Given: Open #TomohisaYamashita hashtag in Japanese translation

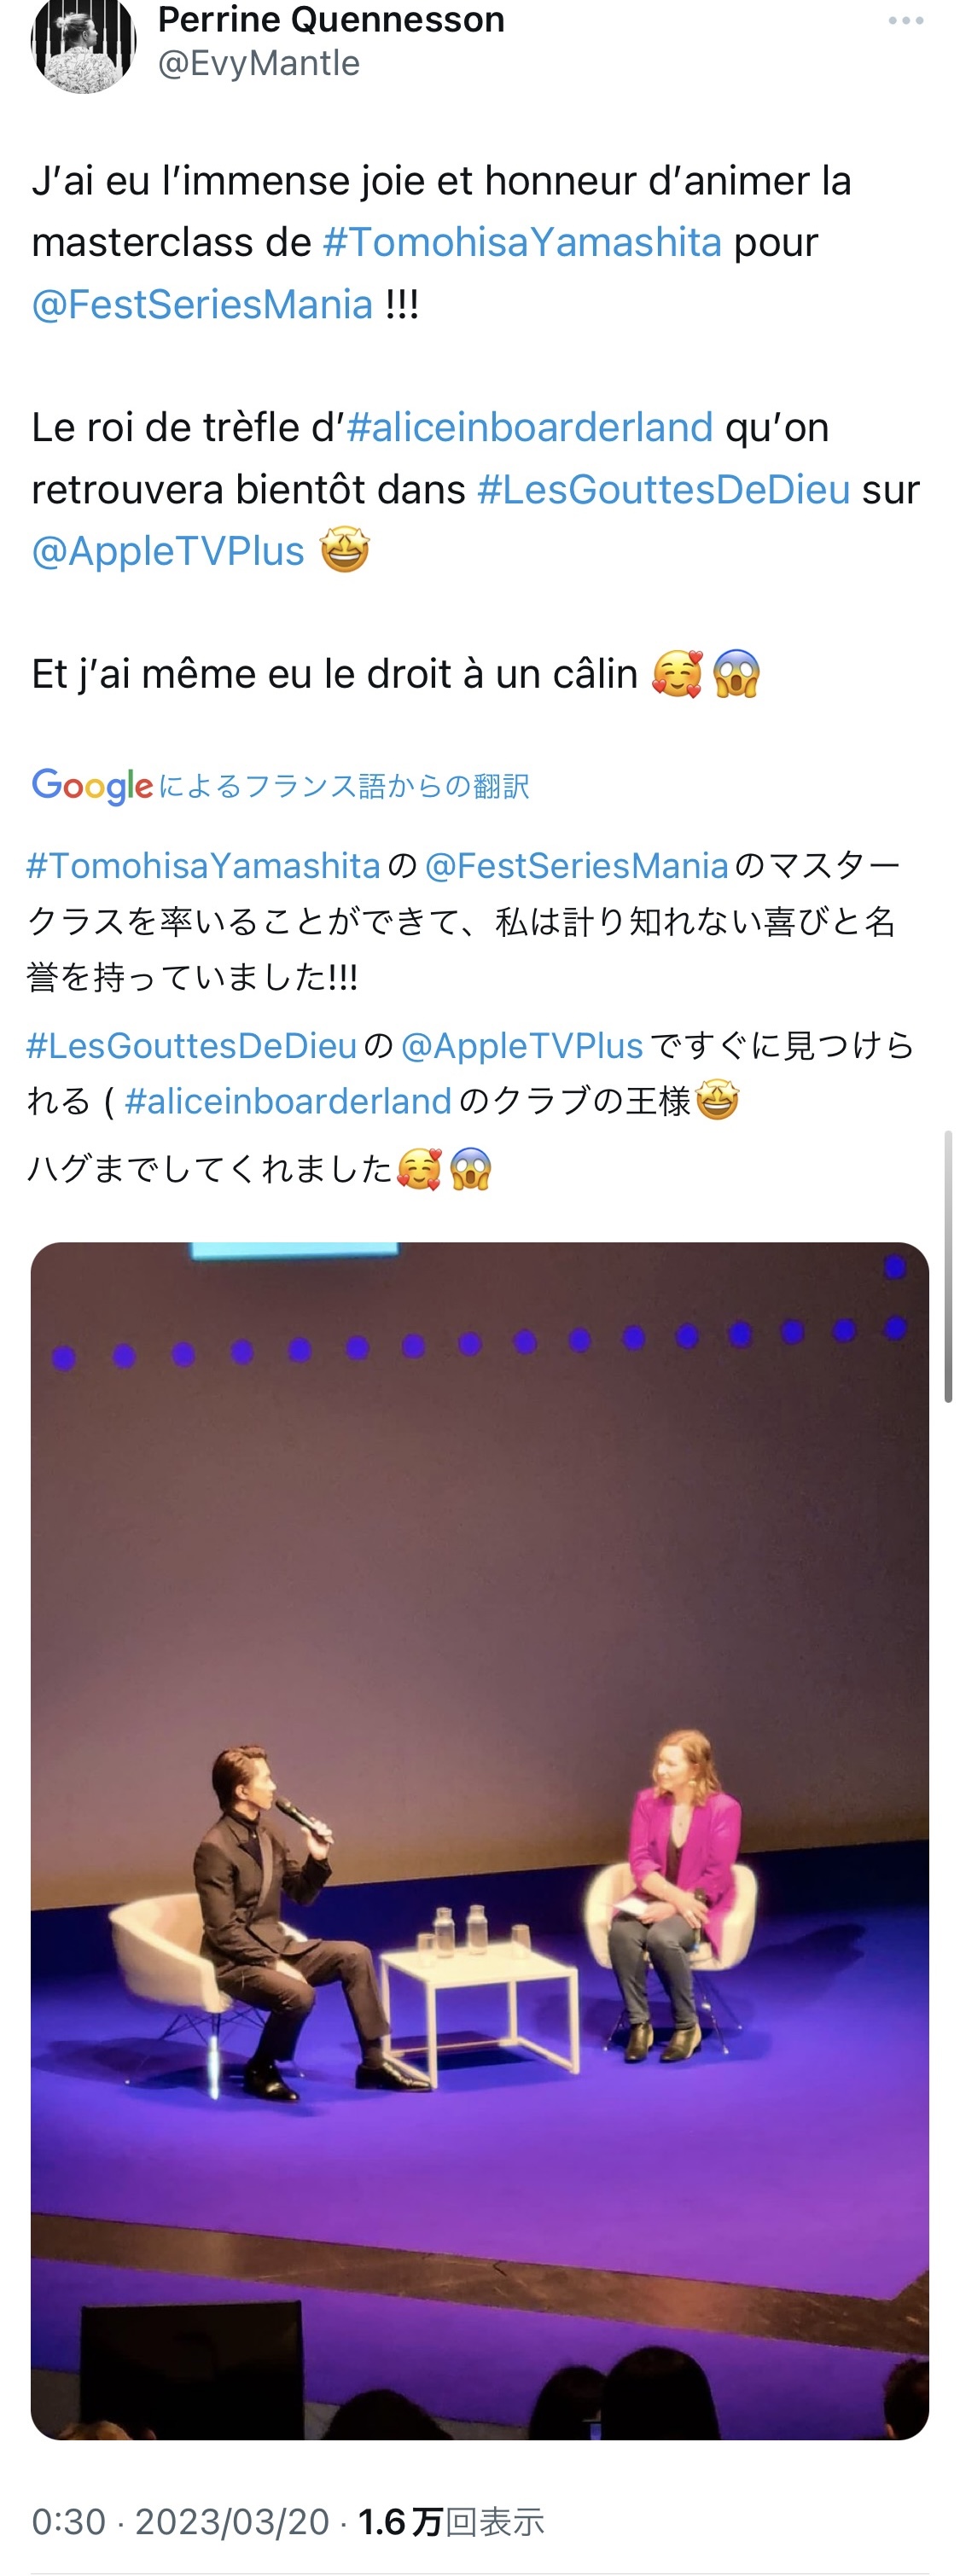Looking at the screenshot, I should [203, 865].
